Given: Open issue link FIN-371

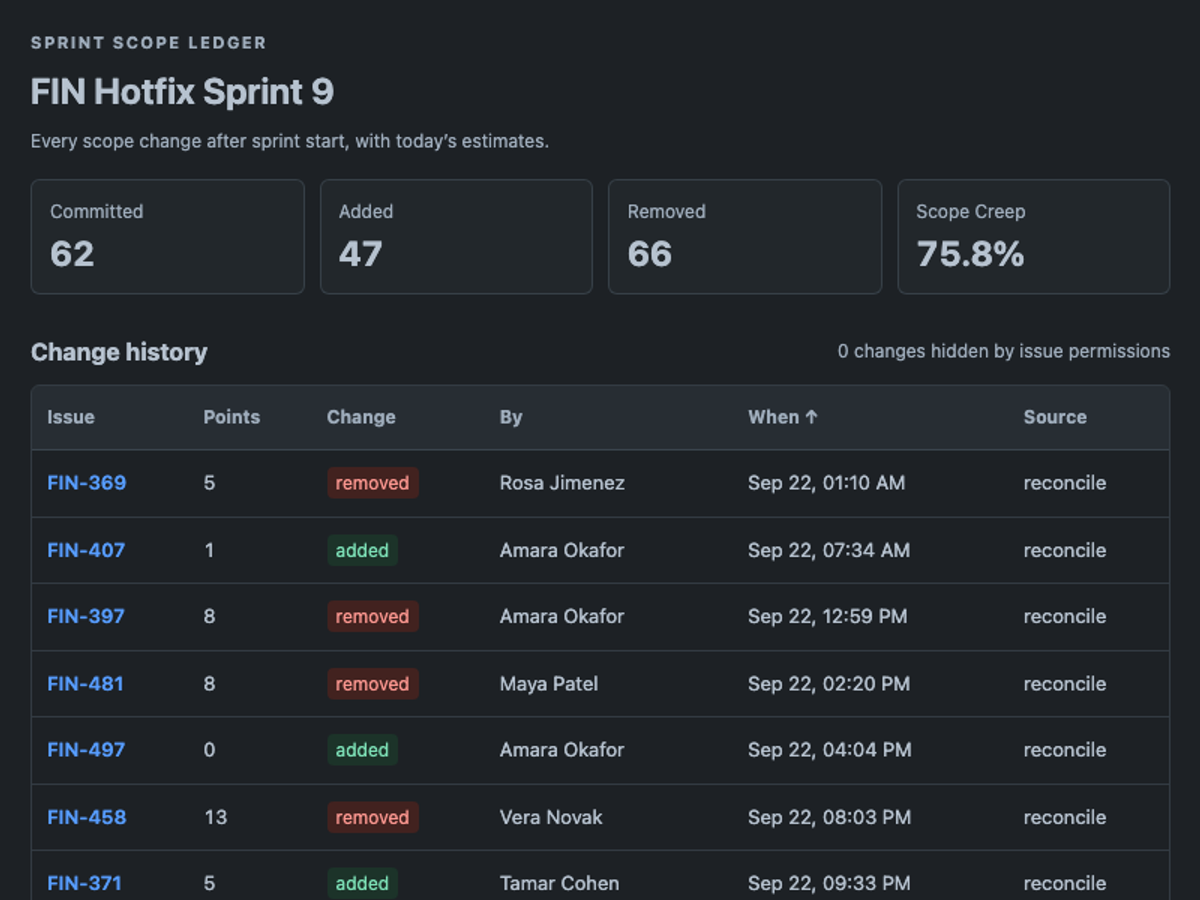Looking at the screenshot, I should point(84,883).
